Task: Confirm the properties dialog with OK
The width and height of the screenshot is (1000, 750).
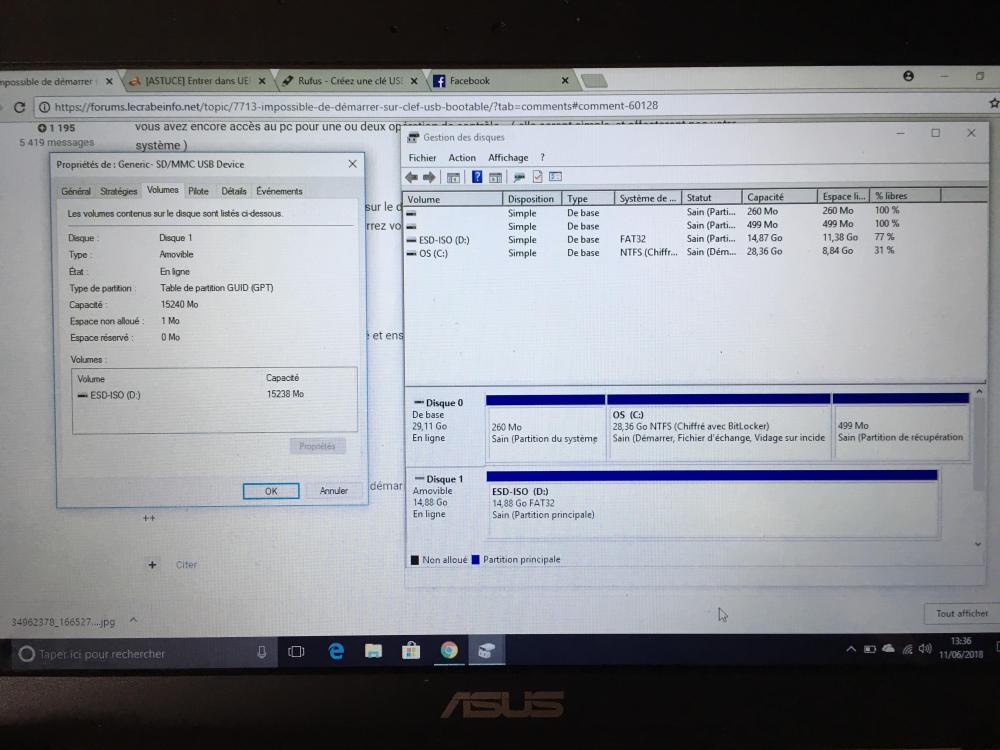Action: [271, 491]
